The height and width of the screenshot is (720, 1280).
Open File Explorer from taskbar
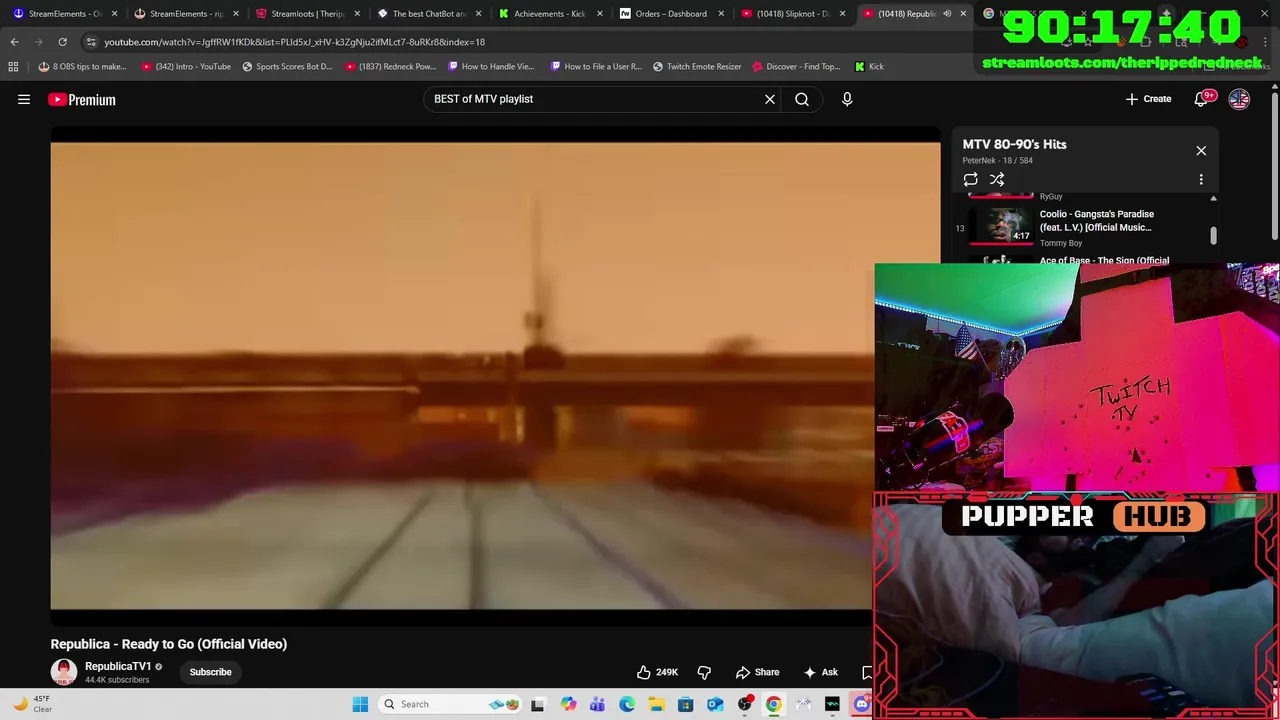pyautogui.click(x=656, y=704)
